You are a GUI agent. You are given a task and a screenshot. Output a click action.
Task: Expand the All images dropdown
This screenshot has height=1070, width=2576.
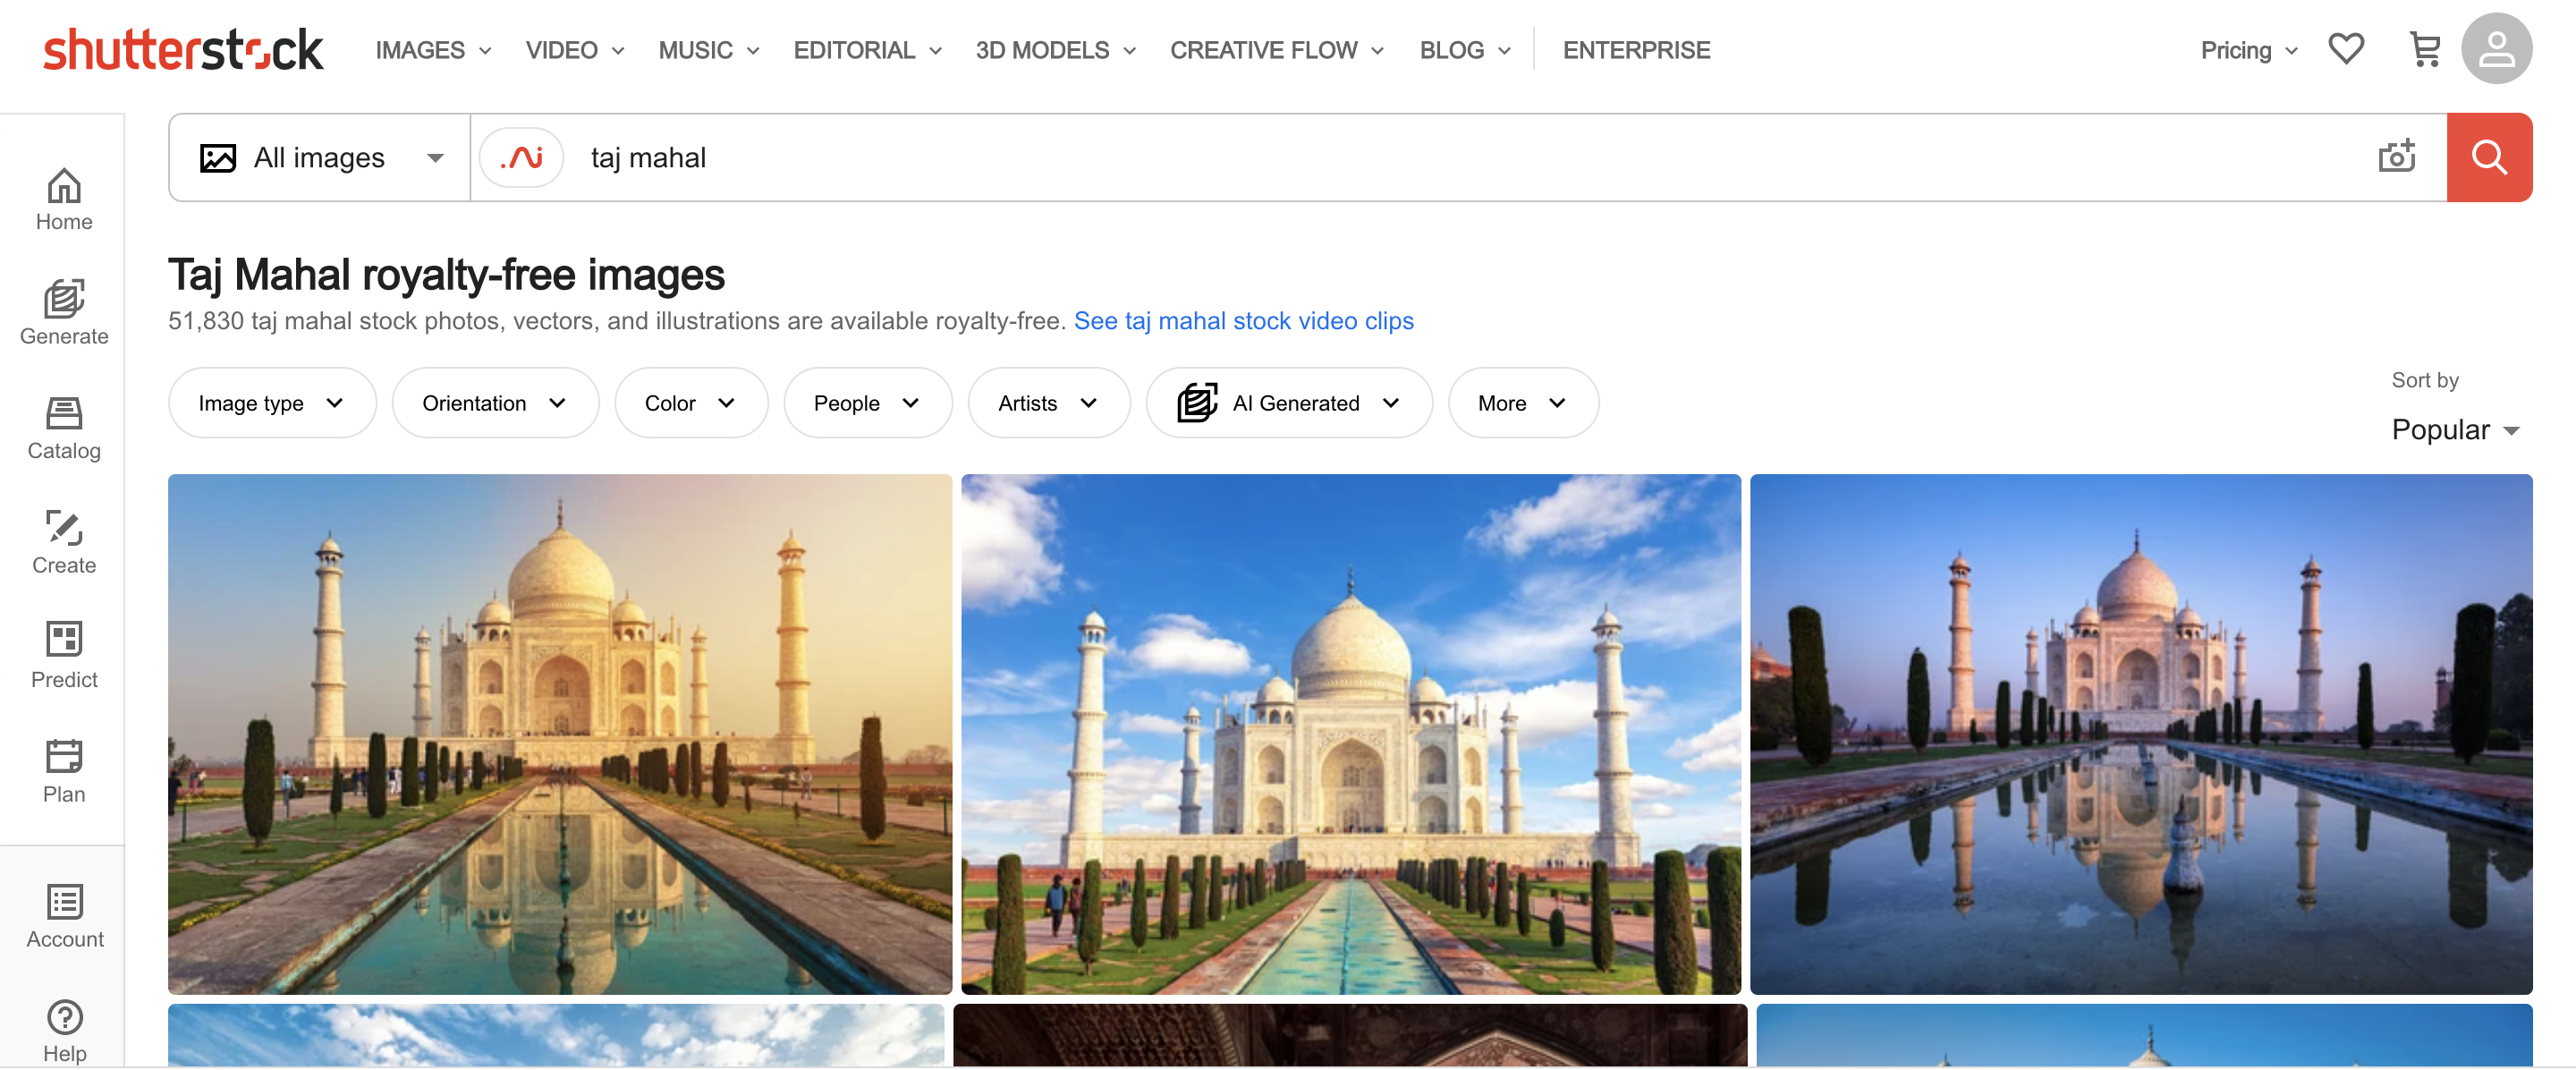[320, 158]
